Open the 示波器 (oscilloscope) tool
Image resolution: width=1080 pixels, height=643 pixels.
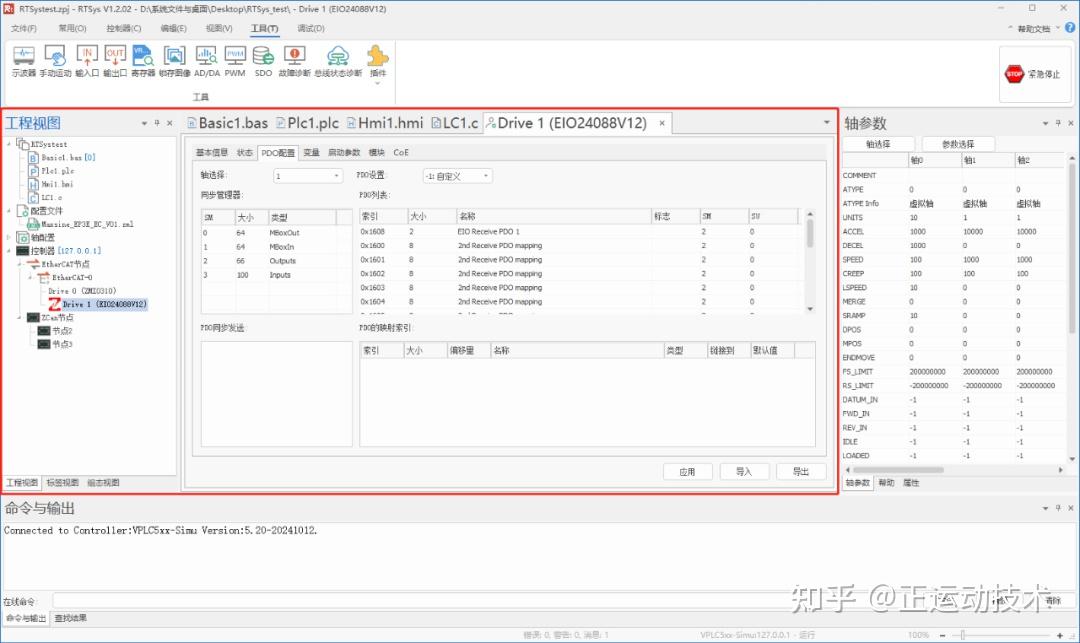pyautogui.click(x=22, y=60)
